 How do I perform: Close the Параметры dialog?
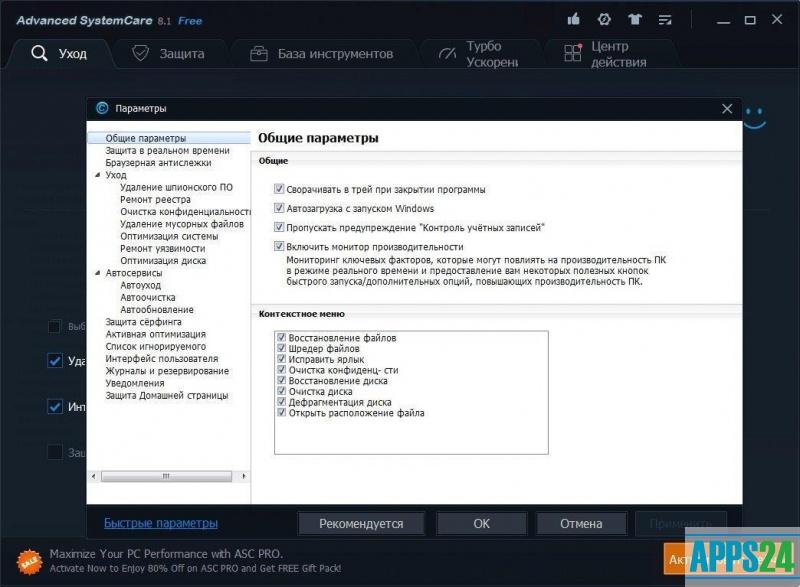pos(727,109)
